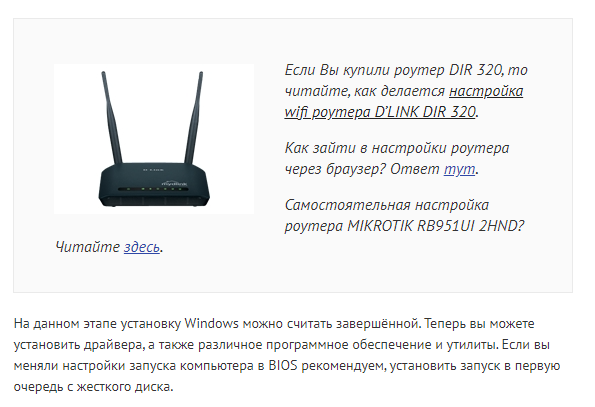Click the 'Если Вы купили роутер DIR 320' line
595x407 pixels.
click(406, 70)
